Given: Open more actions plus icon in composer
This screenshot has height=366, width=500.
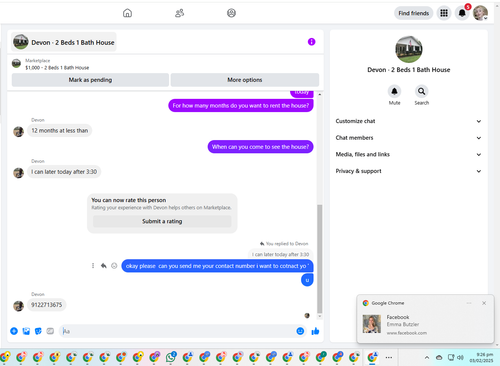Looking at the screenshot, I should (14, 331).
